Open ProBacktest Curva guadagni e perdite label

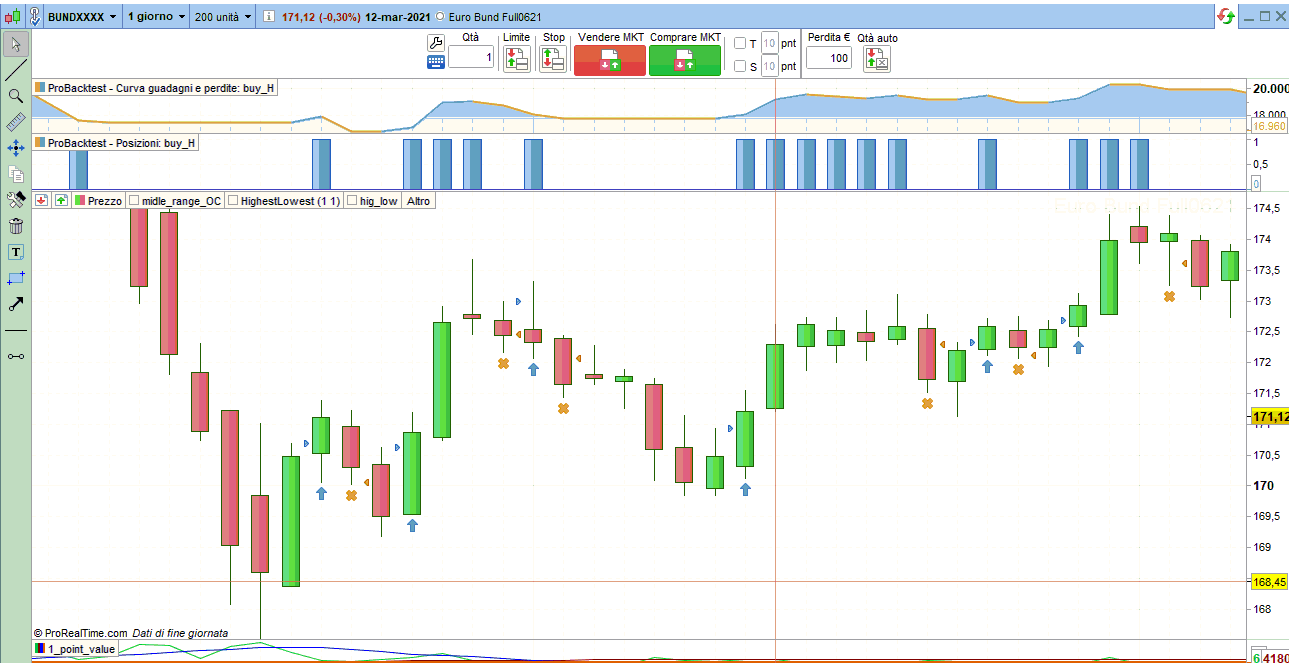155,88
